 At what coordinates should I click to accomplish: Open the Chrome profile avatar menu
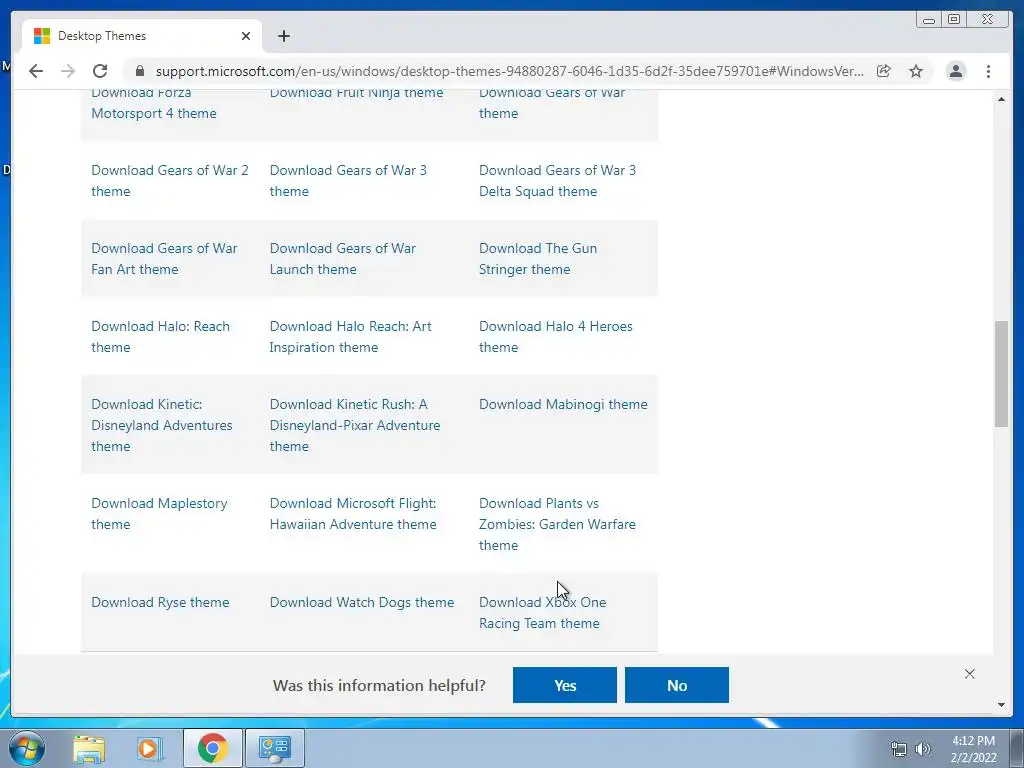(x=955, y=71)
